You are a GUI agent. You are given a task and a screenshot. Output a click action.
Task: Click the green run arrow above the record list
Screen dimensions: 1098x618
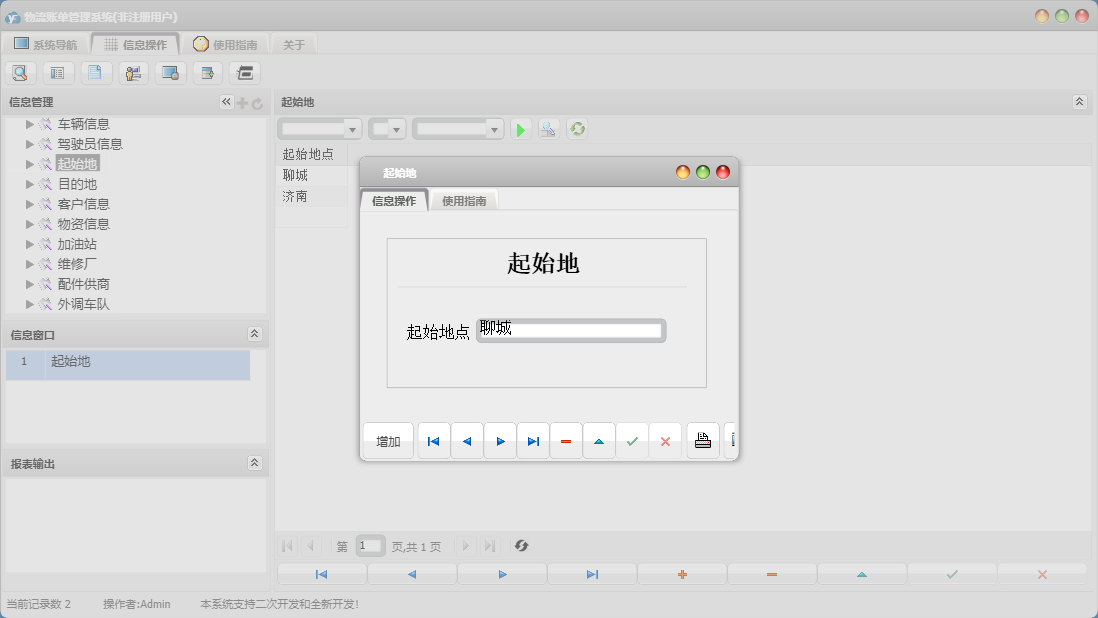click(x=520, y=128)
